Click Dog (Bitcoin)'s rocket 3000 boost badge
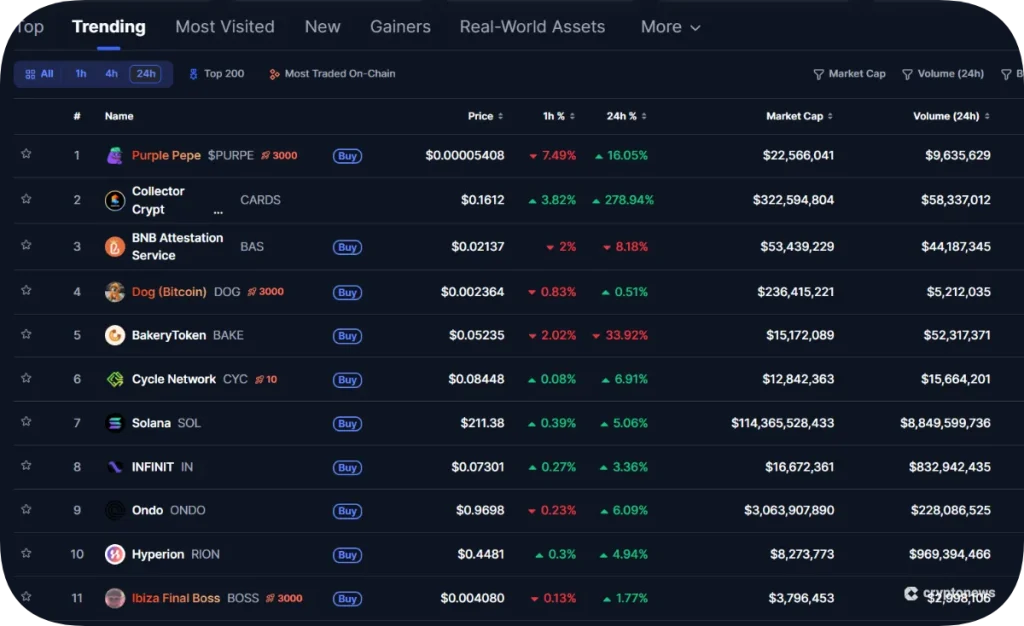1024x626 pixels. tap(265, 292)
